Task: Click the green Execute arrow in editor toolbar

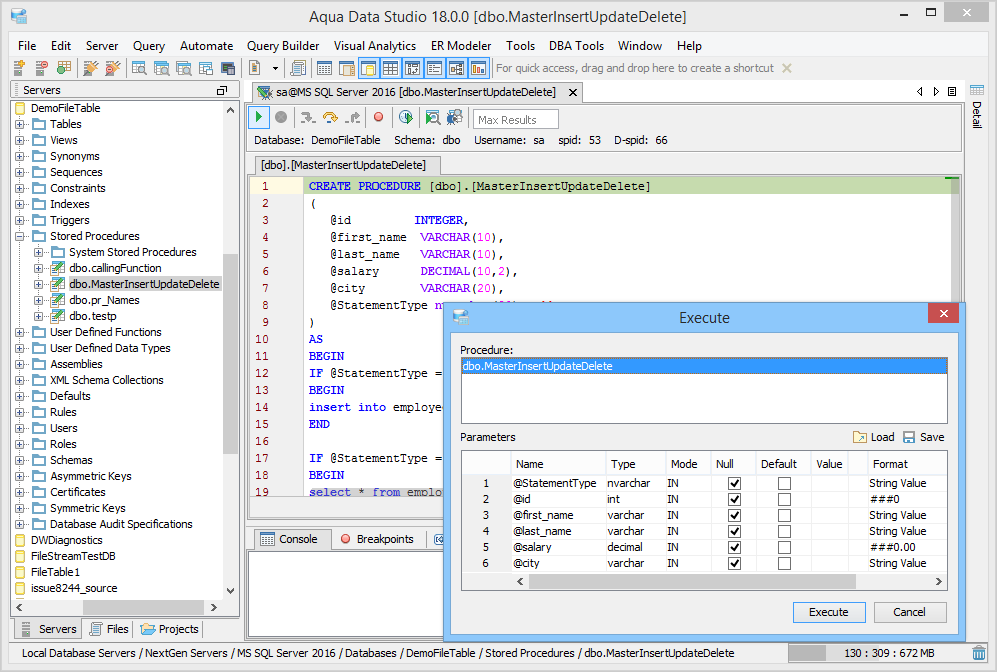Action: [x=259, y=118]
